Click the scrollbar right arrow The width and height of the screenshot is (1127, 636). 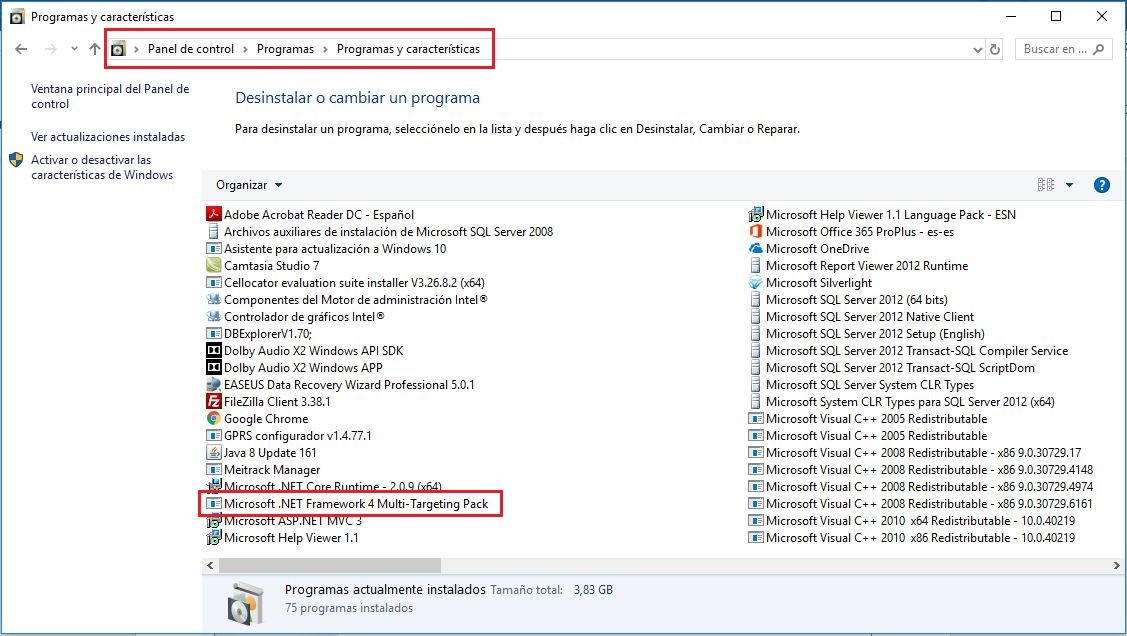pyautogui.click(x=1116, y=566)
